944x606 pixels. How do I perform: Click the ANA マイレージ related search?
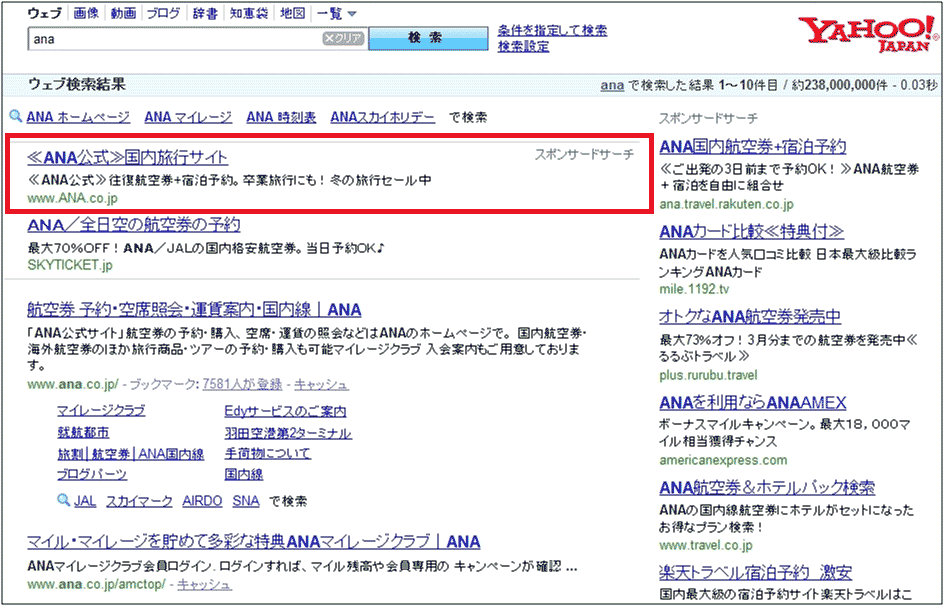(x=188, y=117)
